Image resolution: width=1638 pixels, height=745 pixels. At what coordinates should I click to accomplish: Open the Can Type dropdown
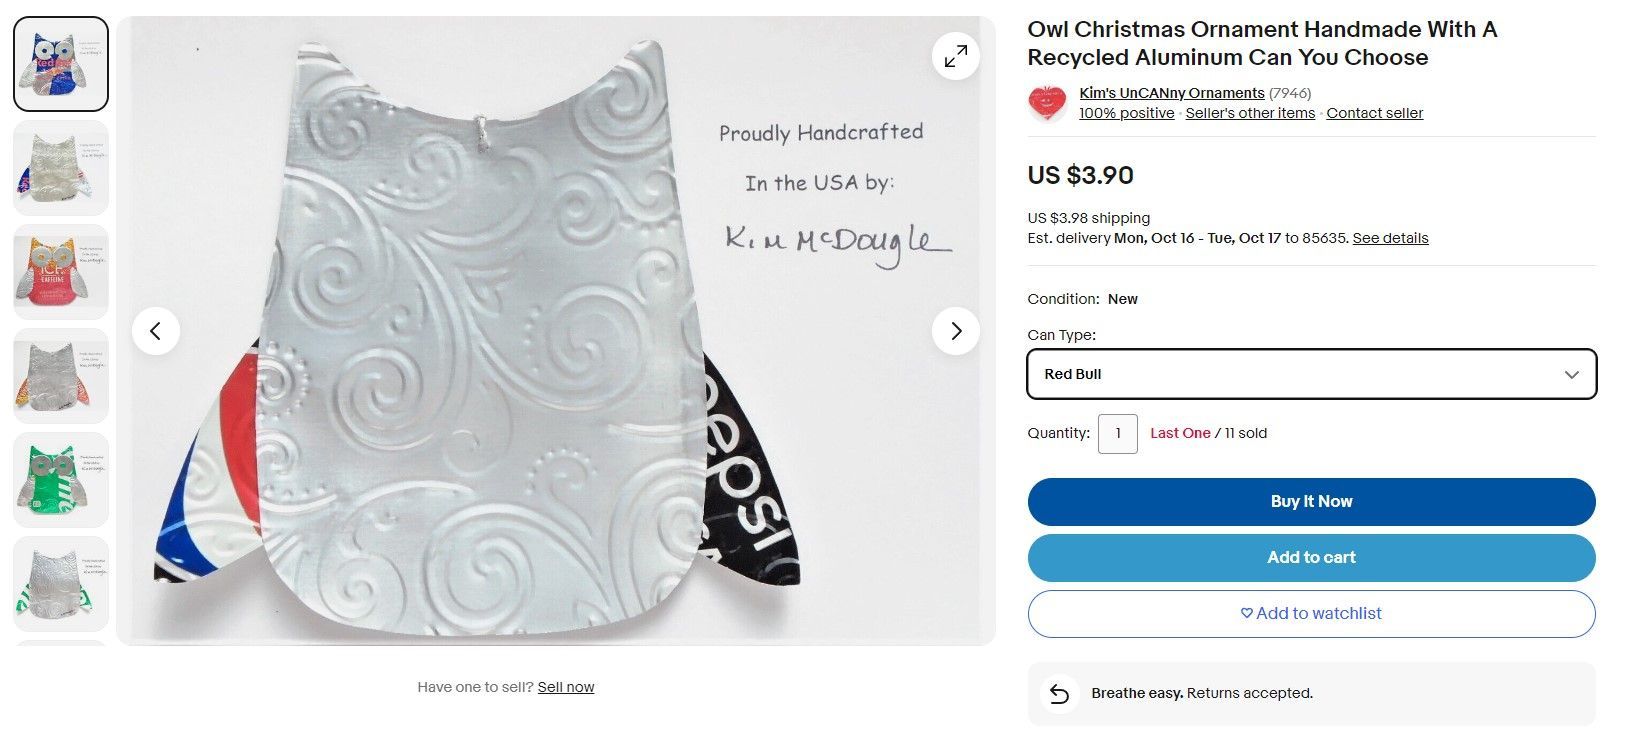pyautogui.click(x=1312, y=374)
